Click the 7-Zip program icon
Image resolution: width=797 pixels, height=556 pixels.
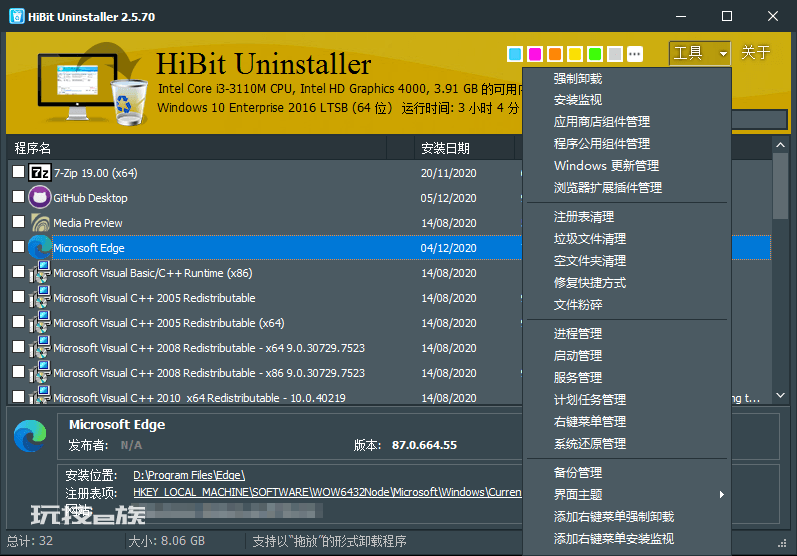tap(40, 172)
